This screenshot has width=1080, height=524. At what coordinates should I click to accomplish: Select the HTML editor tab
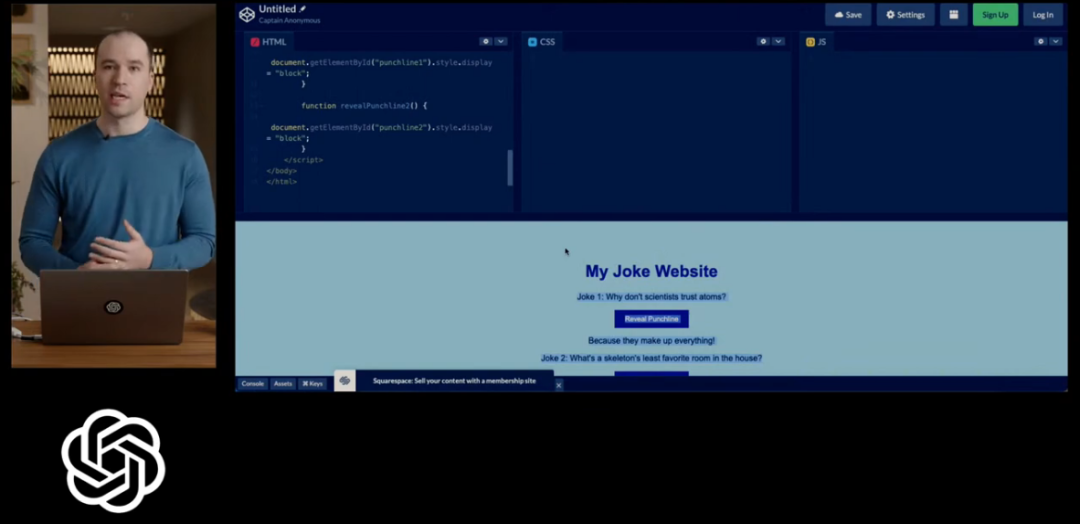269,42
